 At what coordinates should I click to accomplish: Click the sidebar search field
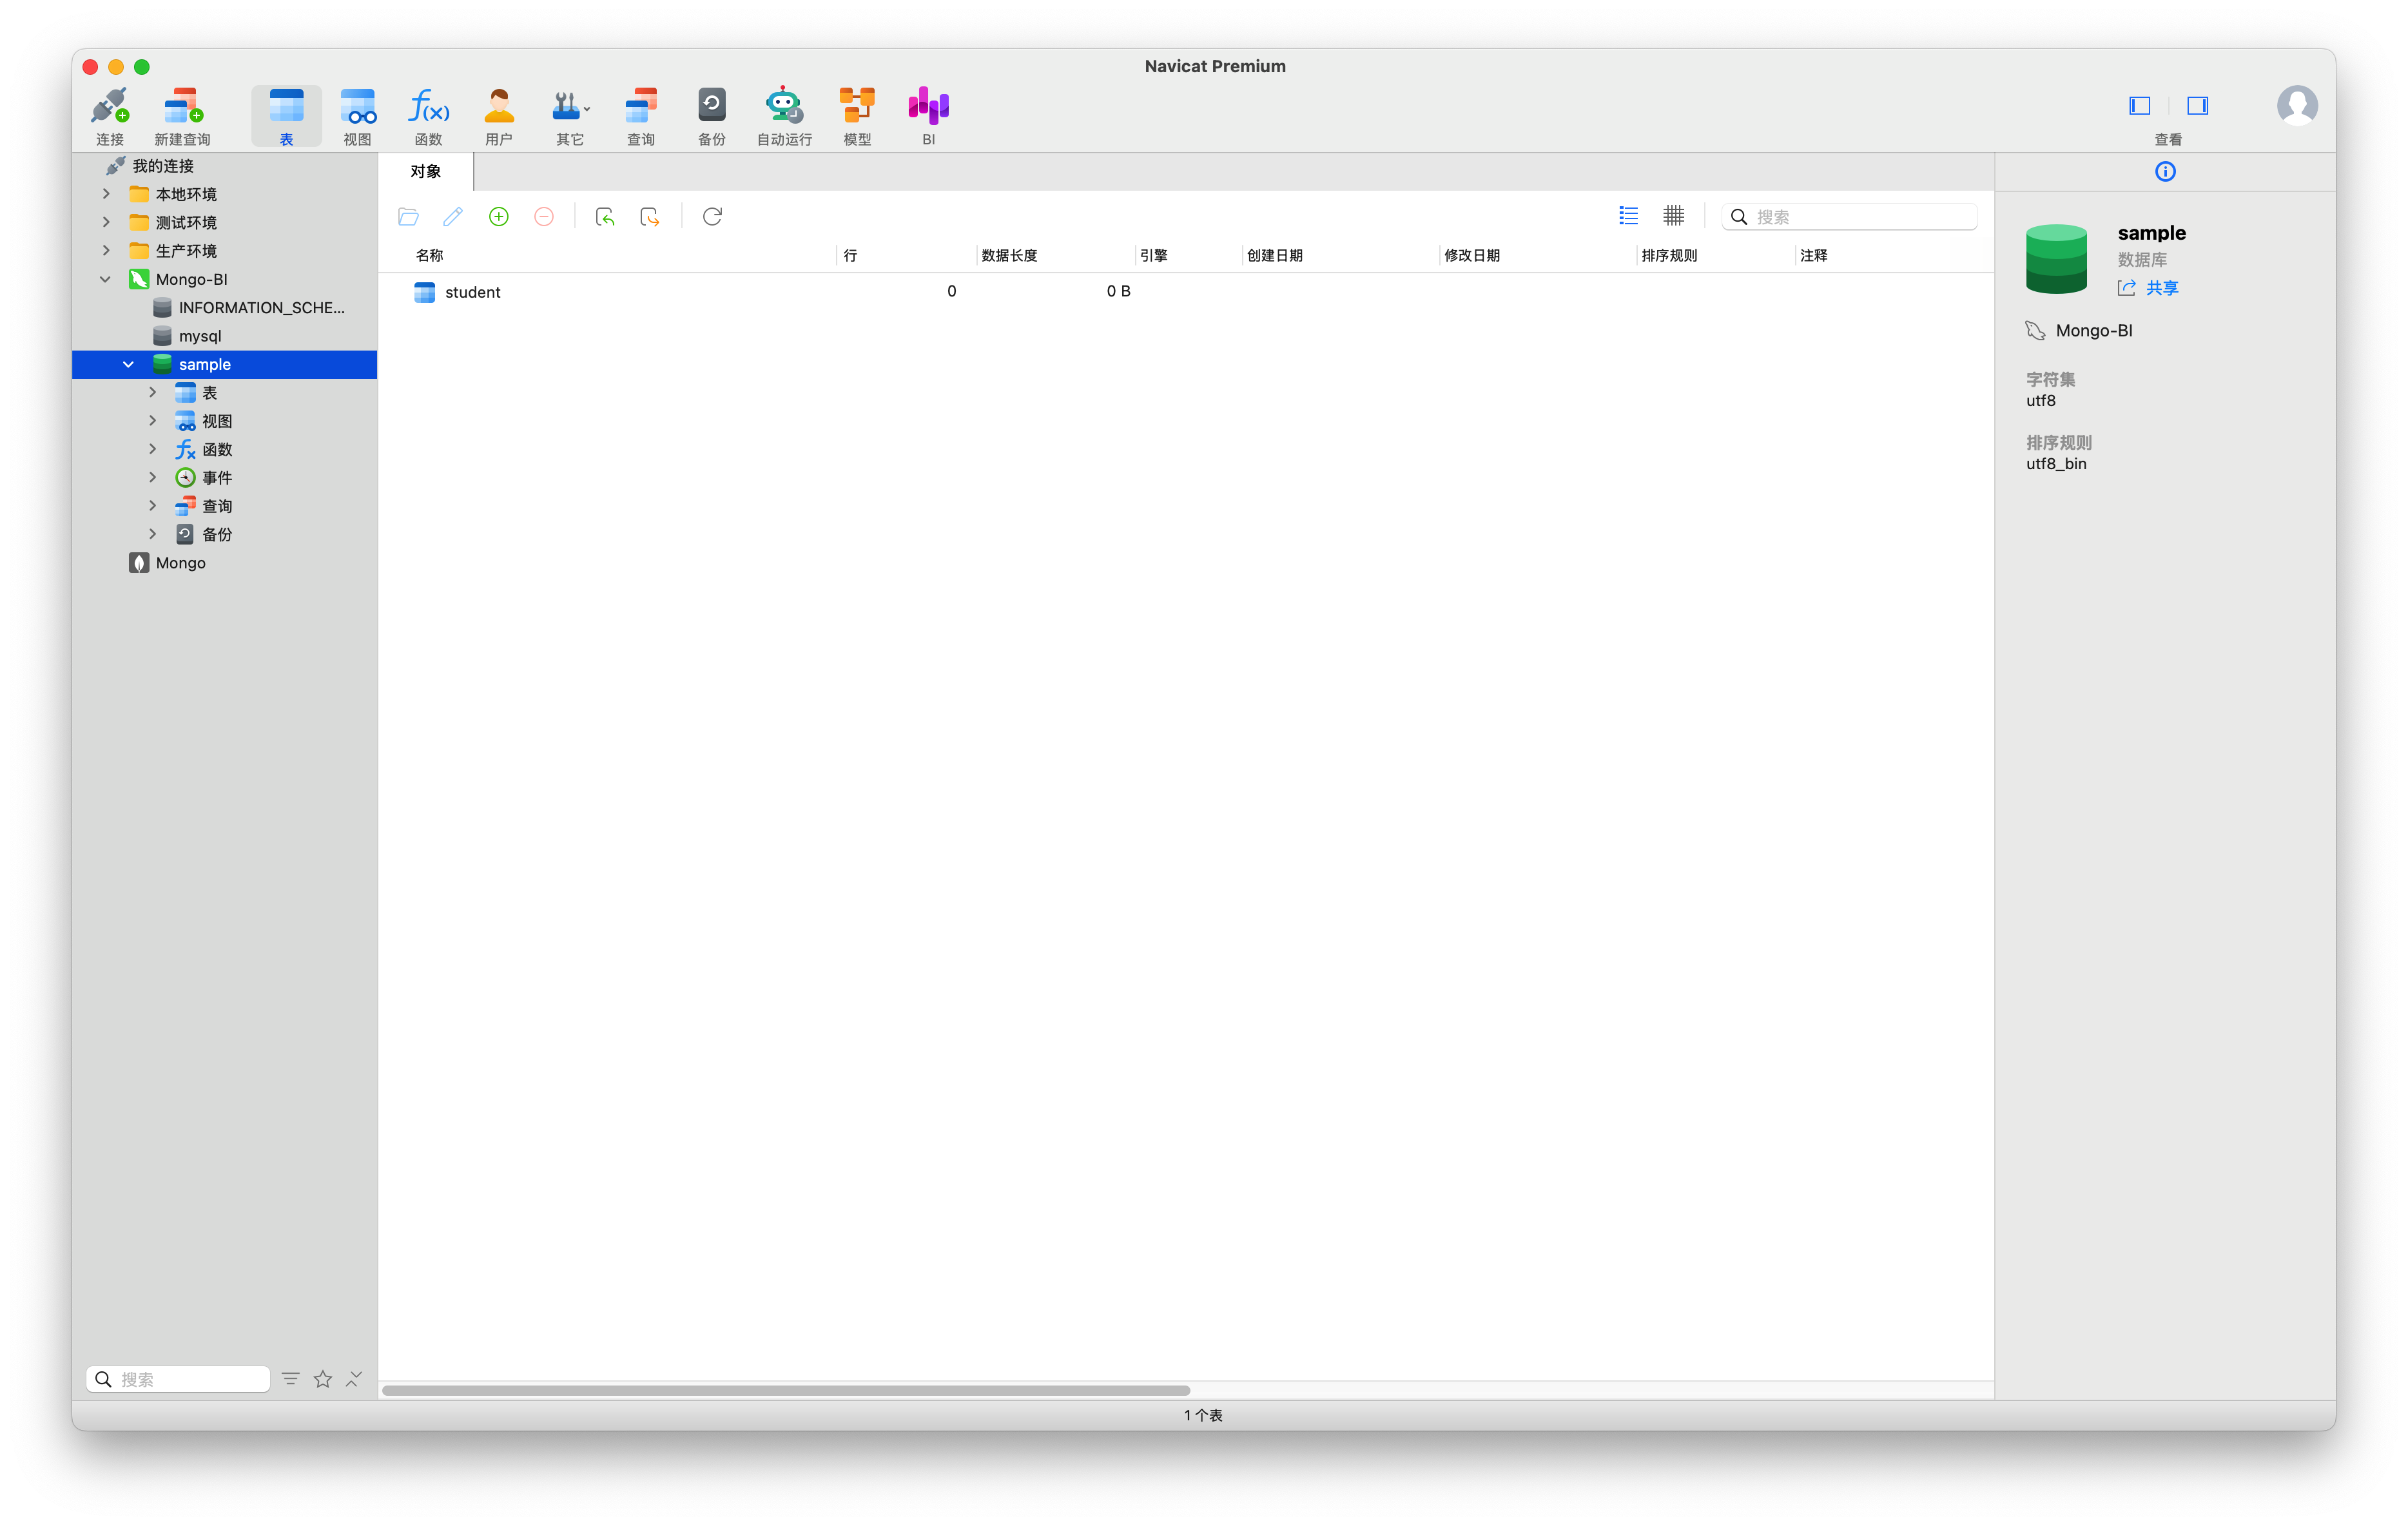coord(178,1379)
